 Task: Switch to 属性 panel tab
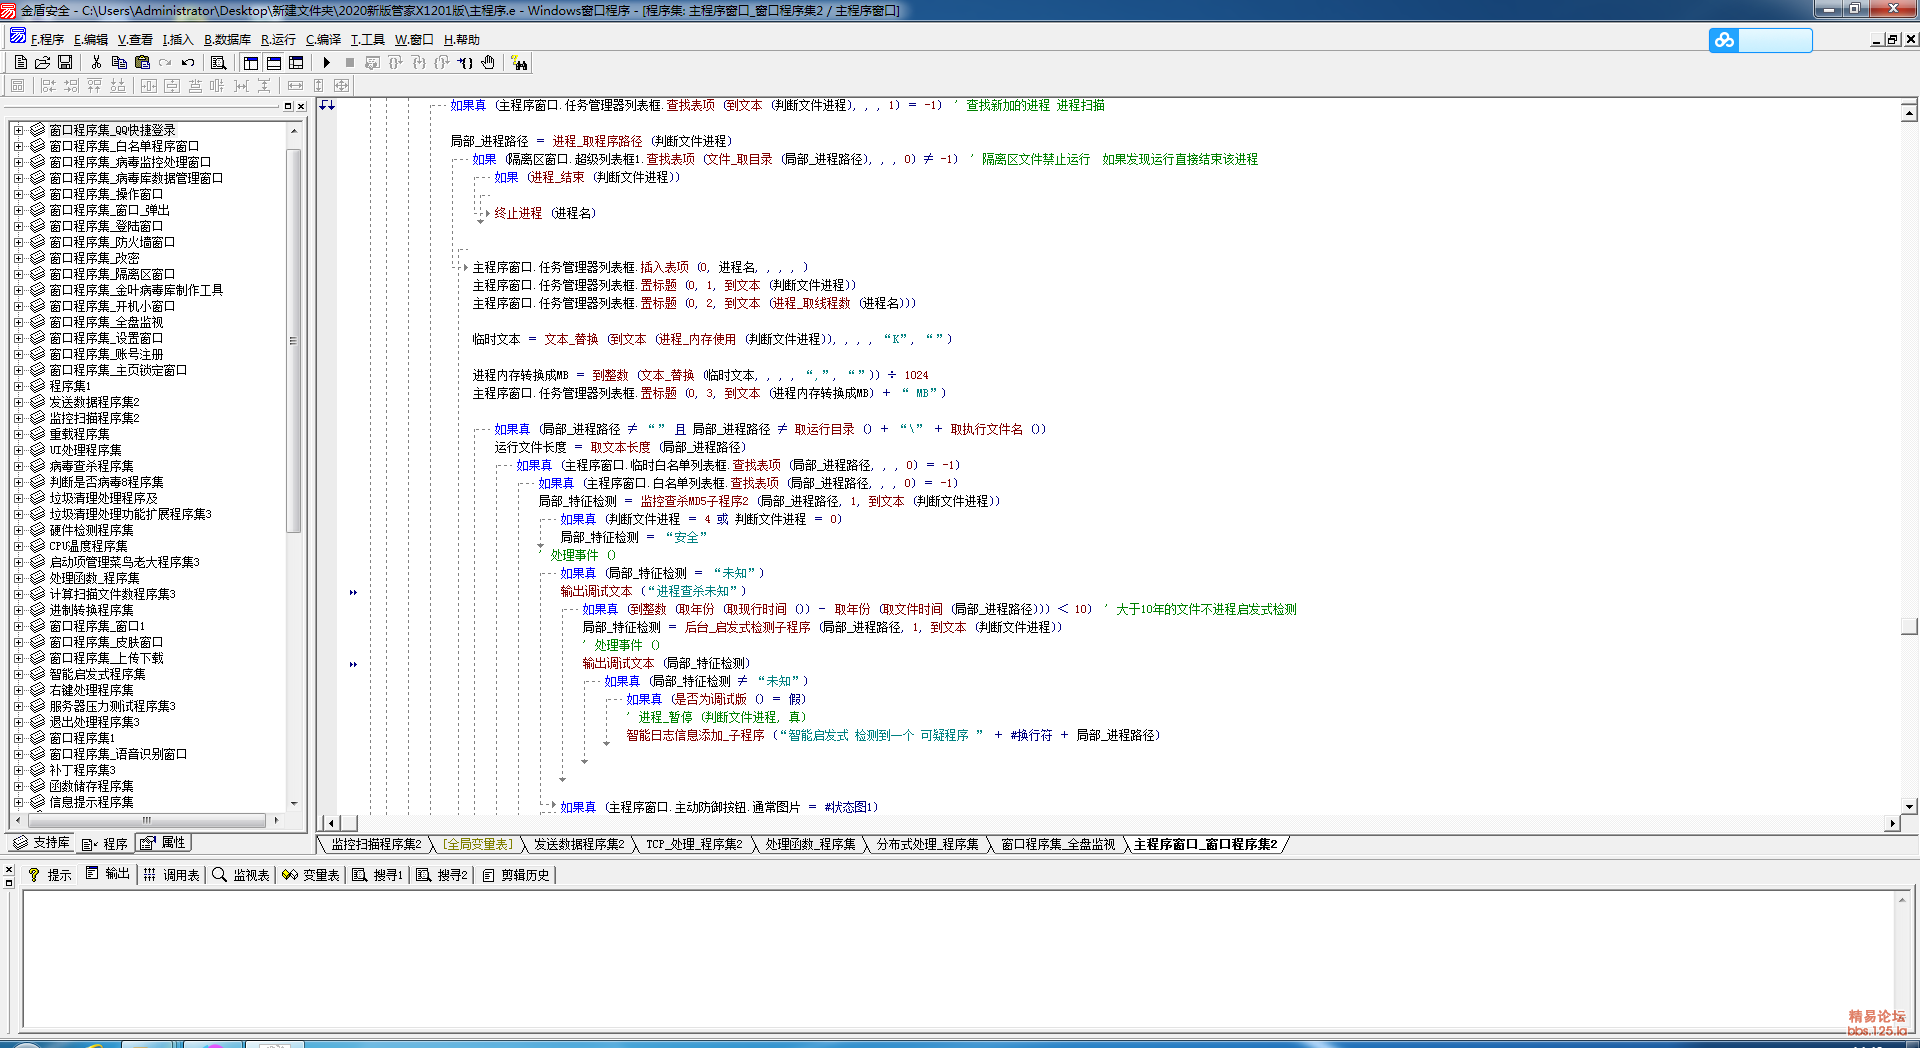pyautogui.click(x=164, y=843)
